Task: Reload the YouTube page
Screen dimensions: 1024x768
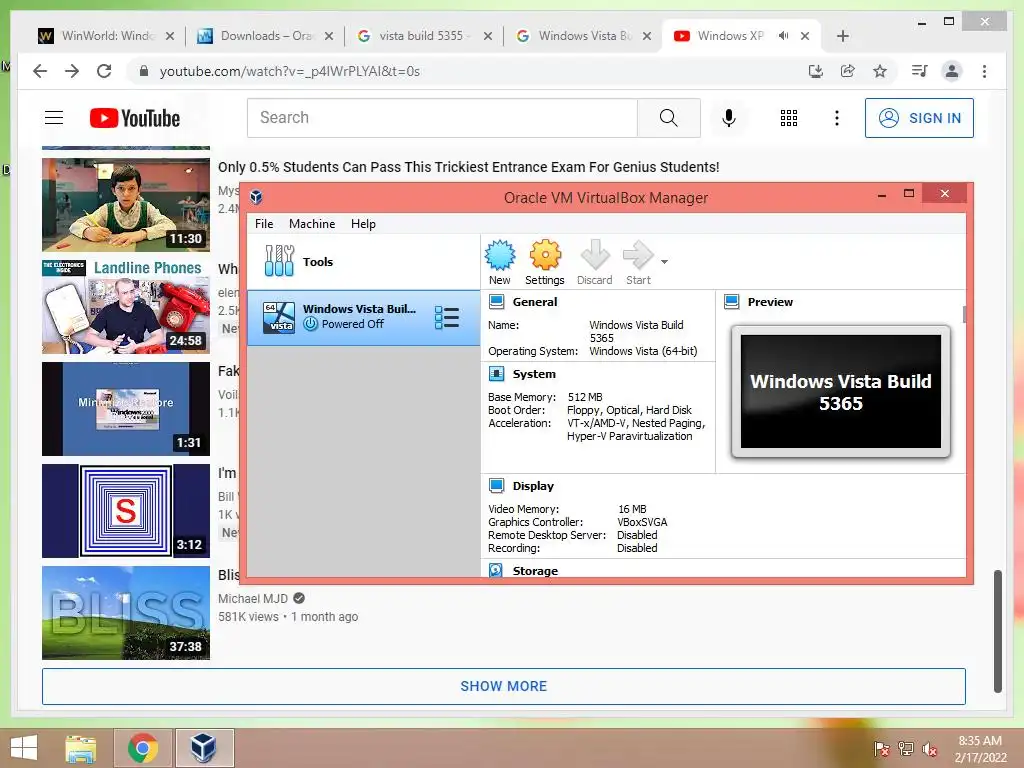Action: click(104, 71)
